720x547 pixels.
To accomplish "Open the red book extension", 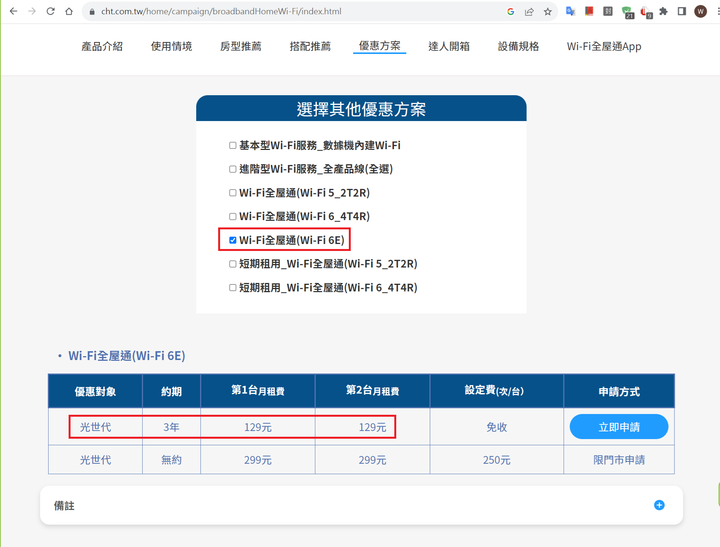I will pos(589,11).
